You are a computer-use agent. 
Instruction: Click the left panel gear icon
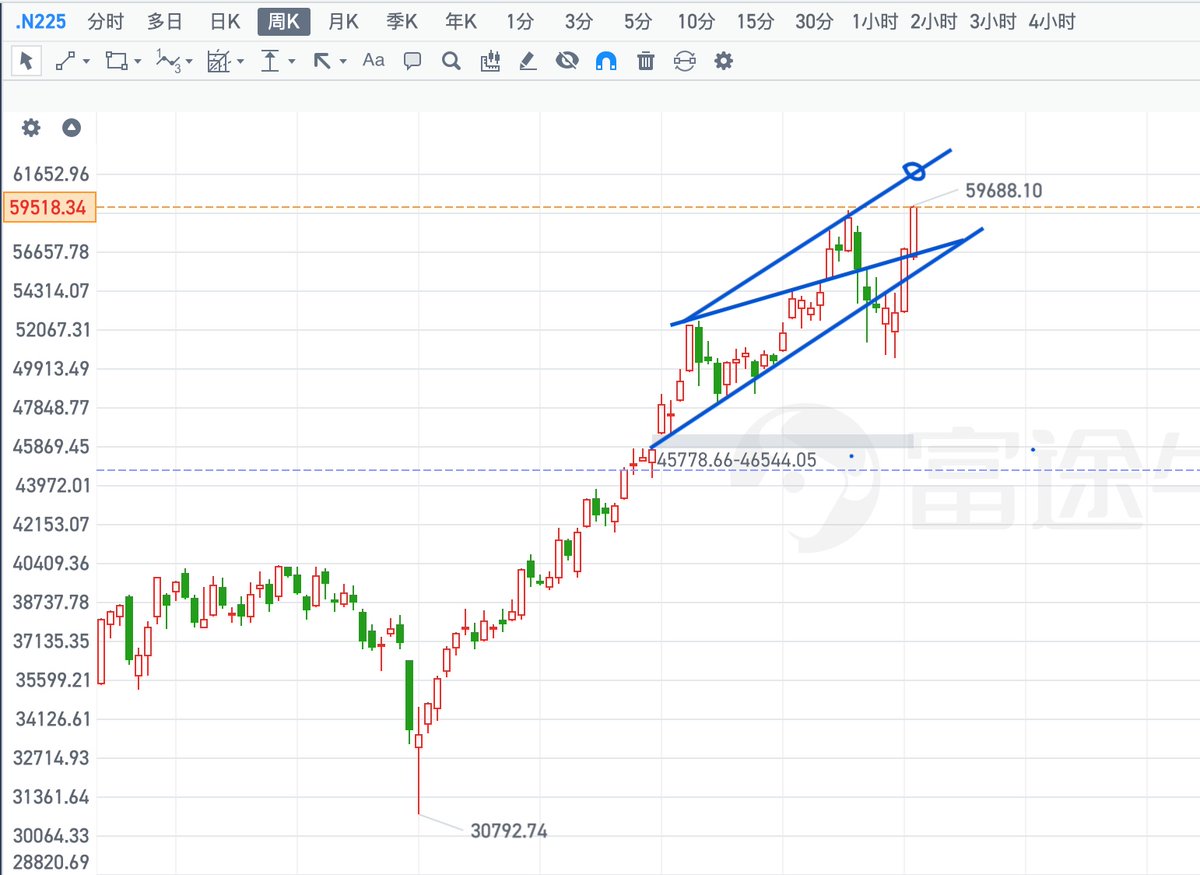click(30, 128)
